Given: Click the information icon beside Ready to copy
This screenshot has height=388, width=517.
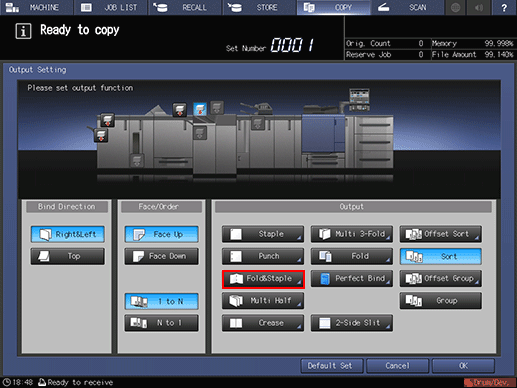Looking at the screenshot, I should 23,31.
